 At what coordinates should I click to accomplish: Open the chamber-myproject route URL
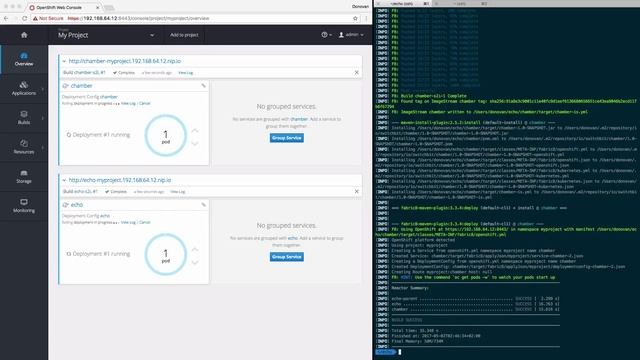(x=124, y=61)
